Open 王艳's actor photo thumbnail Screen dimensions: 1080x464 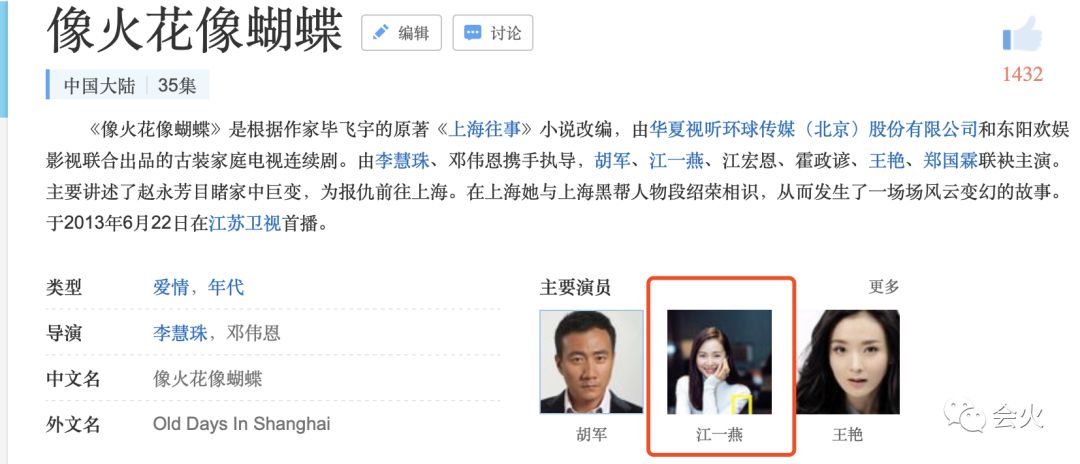click(847, 361)
